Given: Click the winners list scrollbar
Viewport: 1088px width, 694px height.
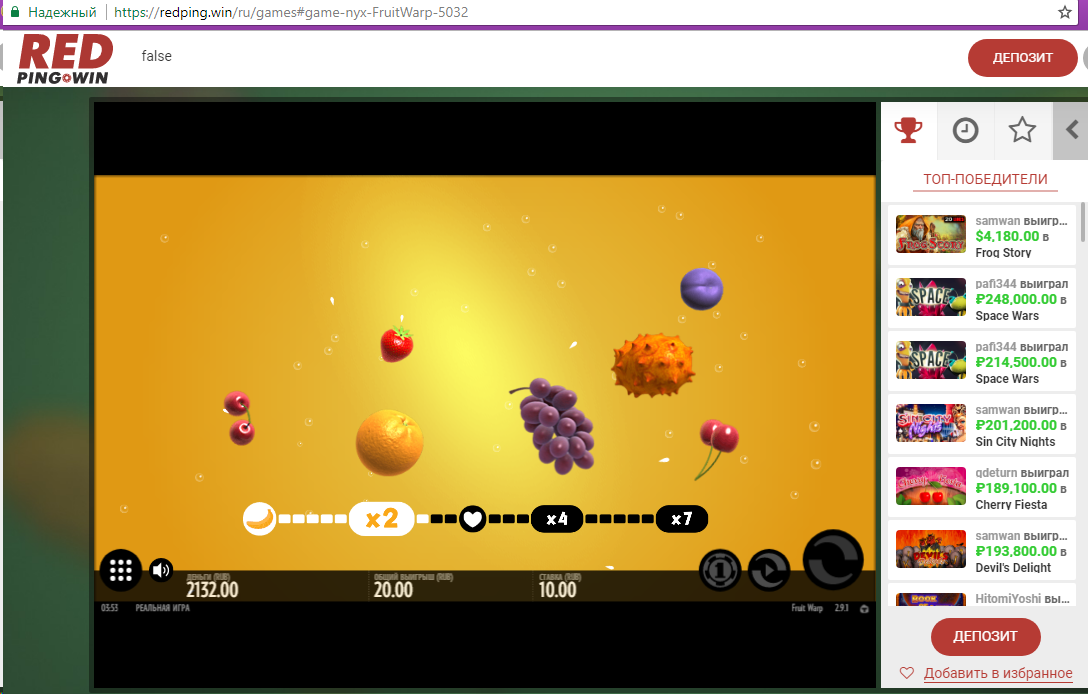Looking at the screenshot, I should 1082,222.
